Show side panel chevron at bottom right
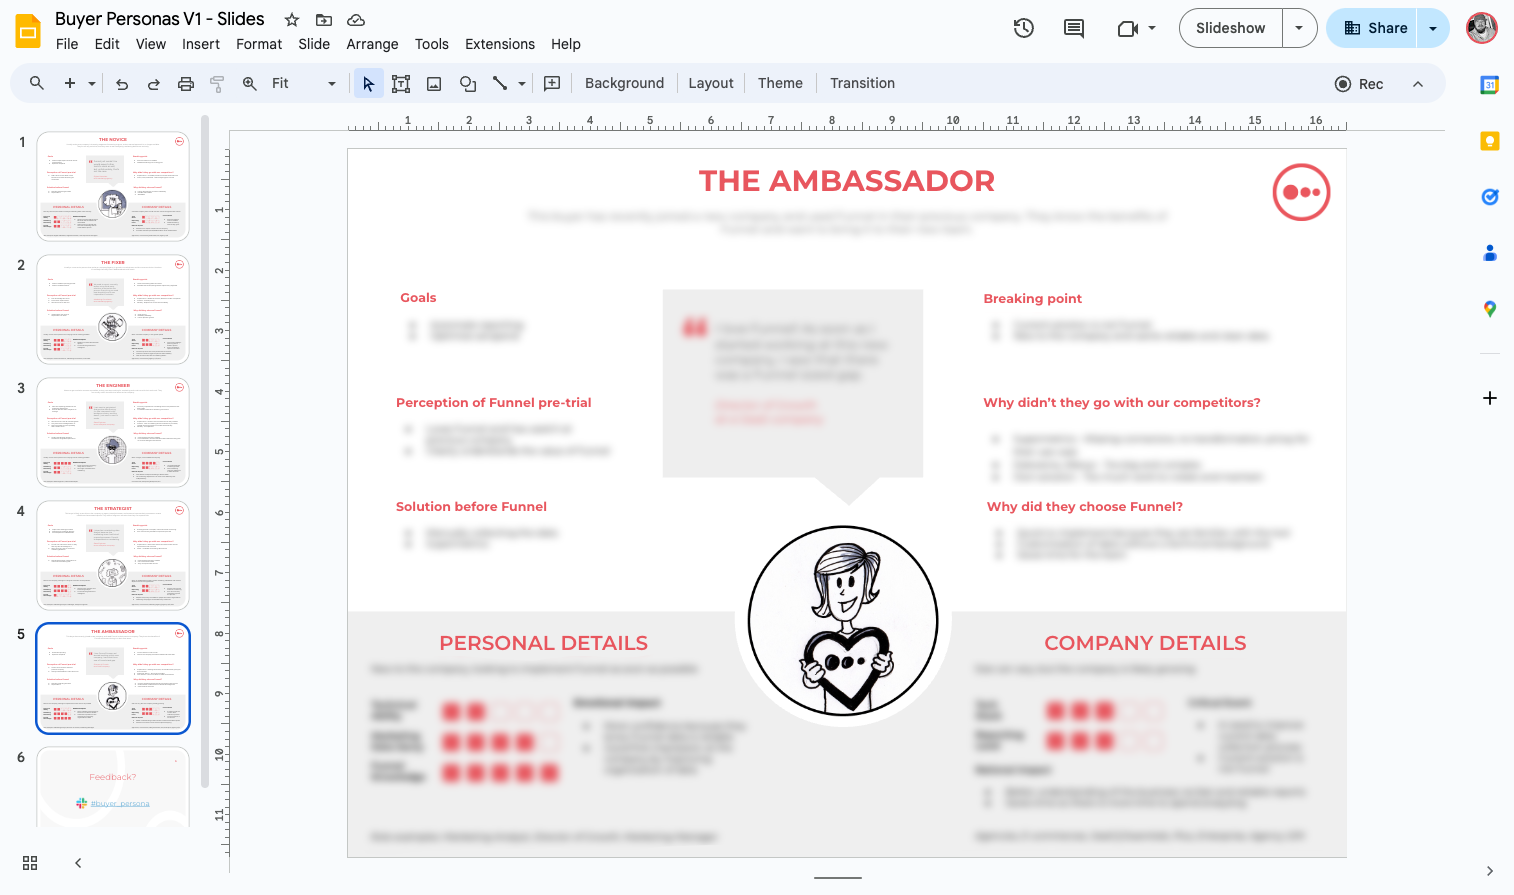 (x=1489, y=871)
